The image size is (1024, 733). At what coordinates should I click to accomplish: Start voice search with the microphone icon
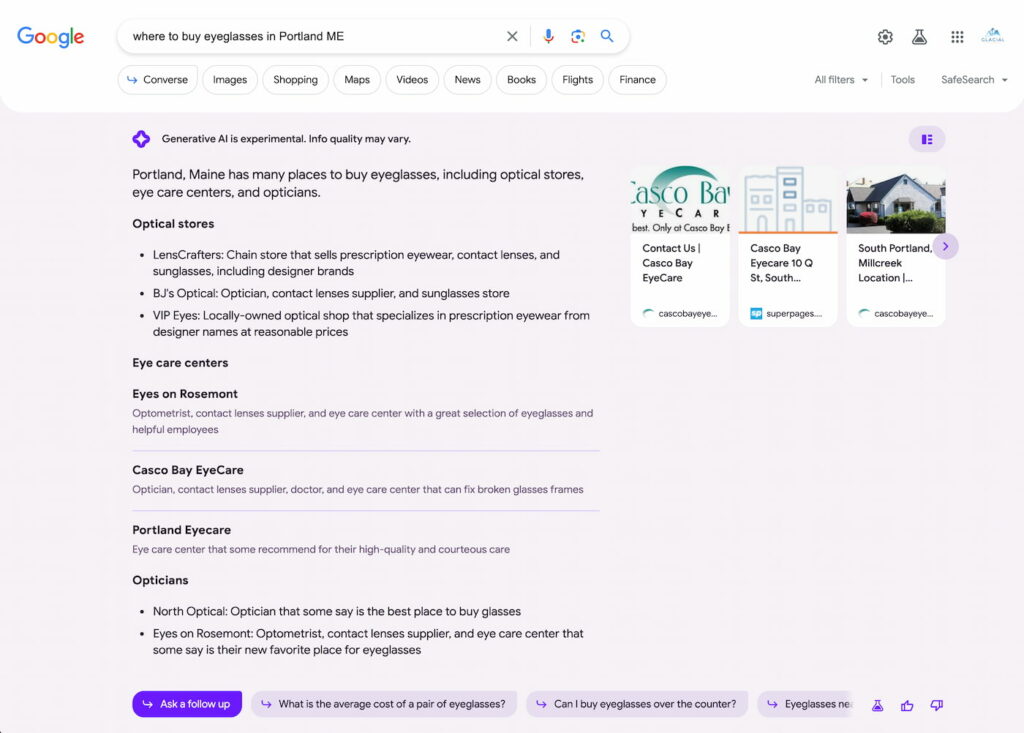(549, 37)
